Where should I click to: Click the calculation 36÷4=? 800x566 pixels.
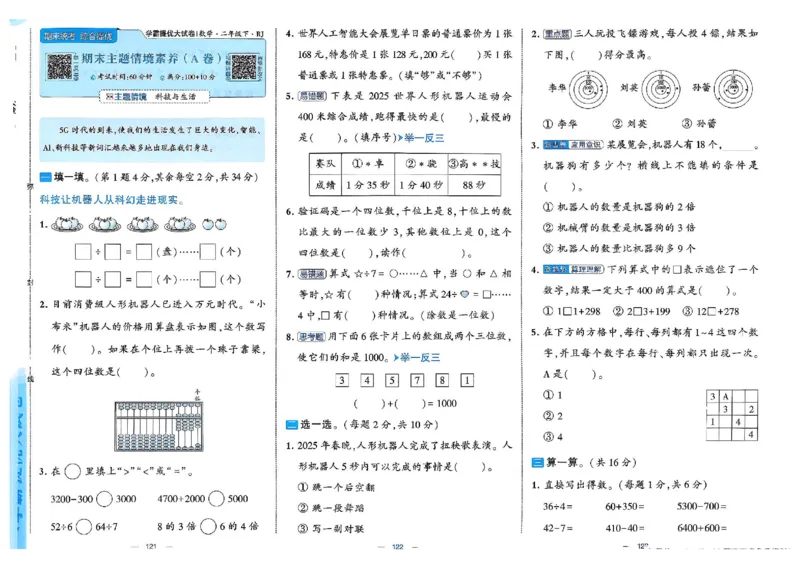pyautogui.click(x=557, y=506)
